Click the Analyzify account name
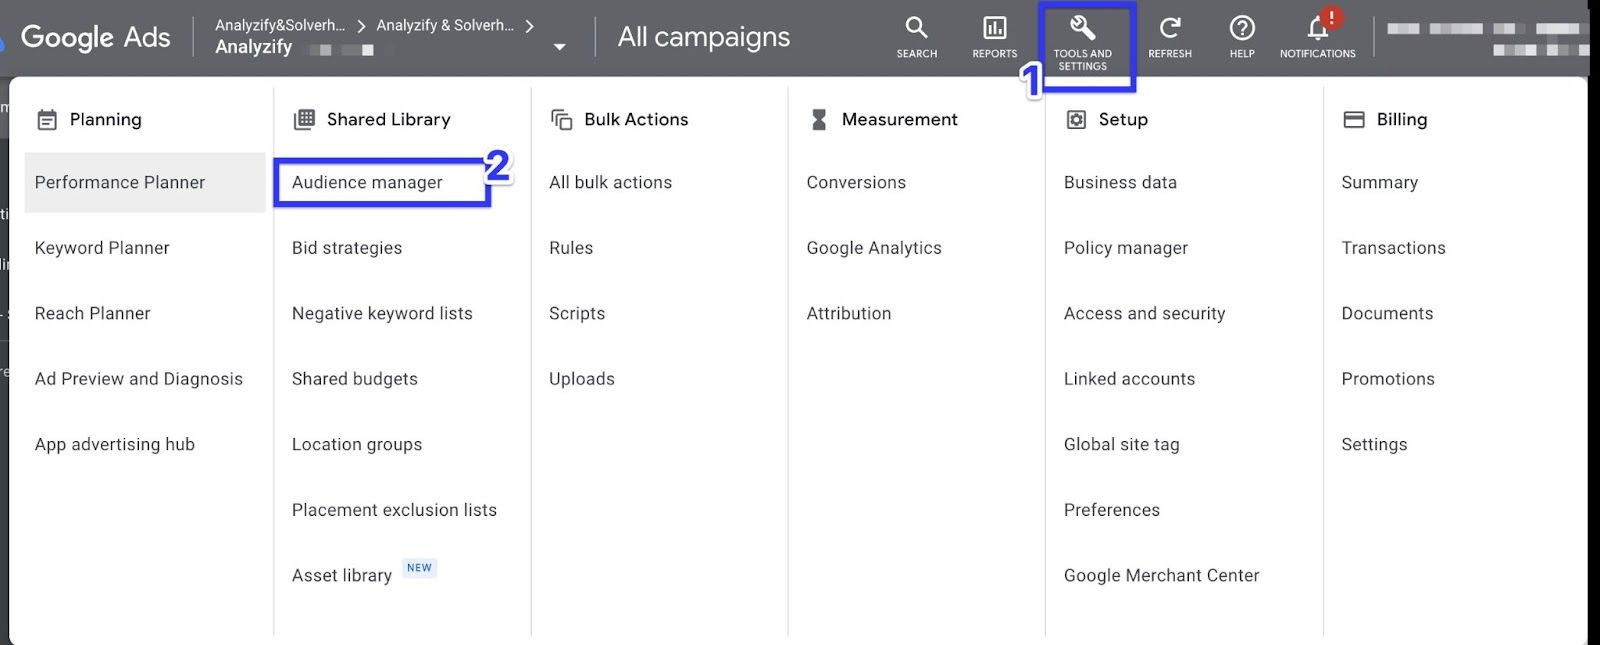The image size is (1600, 645). 254,47
